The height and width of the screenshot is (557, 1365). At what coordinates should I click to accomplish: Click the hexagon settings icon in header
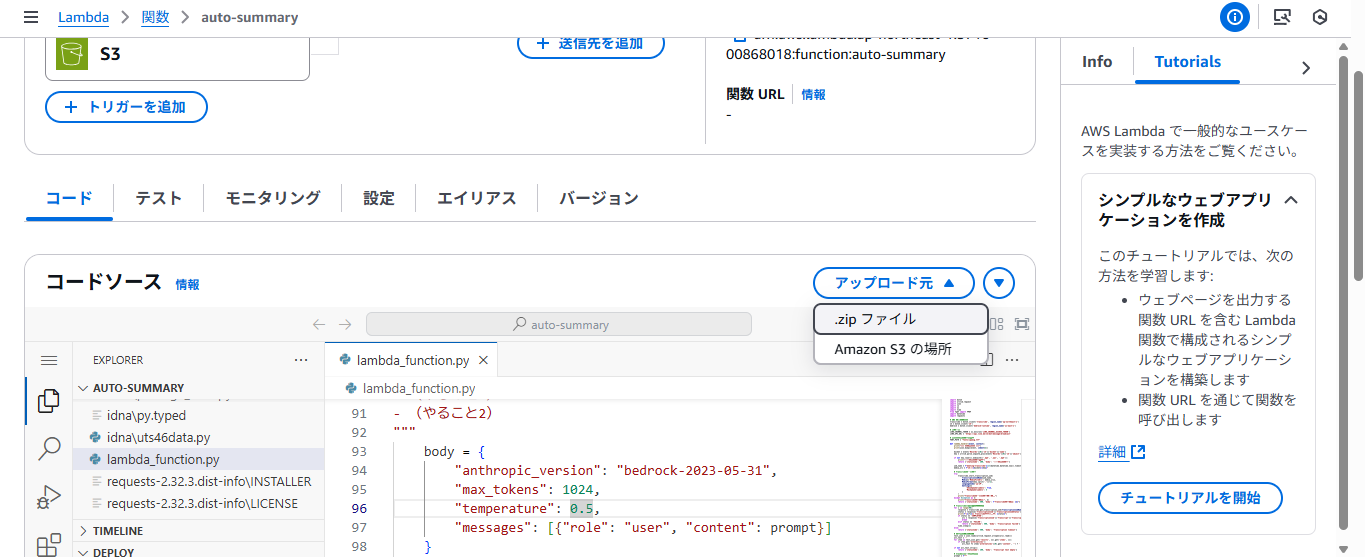pyautogui.click(x=1320, y=17)
